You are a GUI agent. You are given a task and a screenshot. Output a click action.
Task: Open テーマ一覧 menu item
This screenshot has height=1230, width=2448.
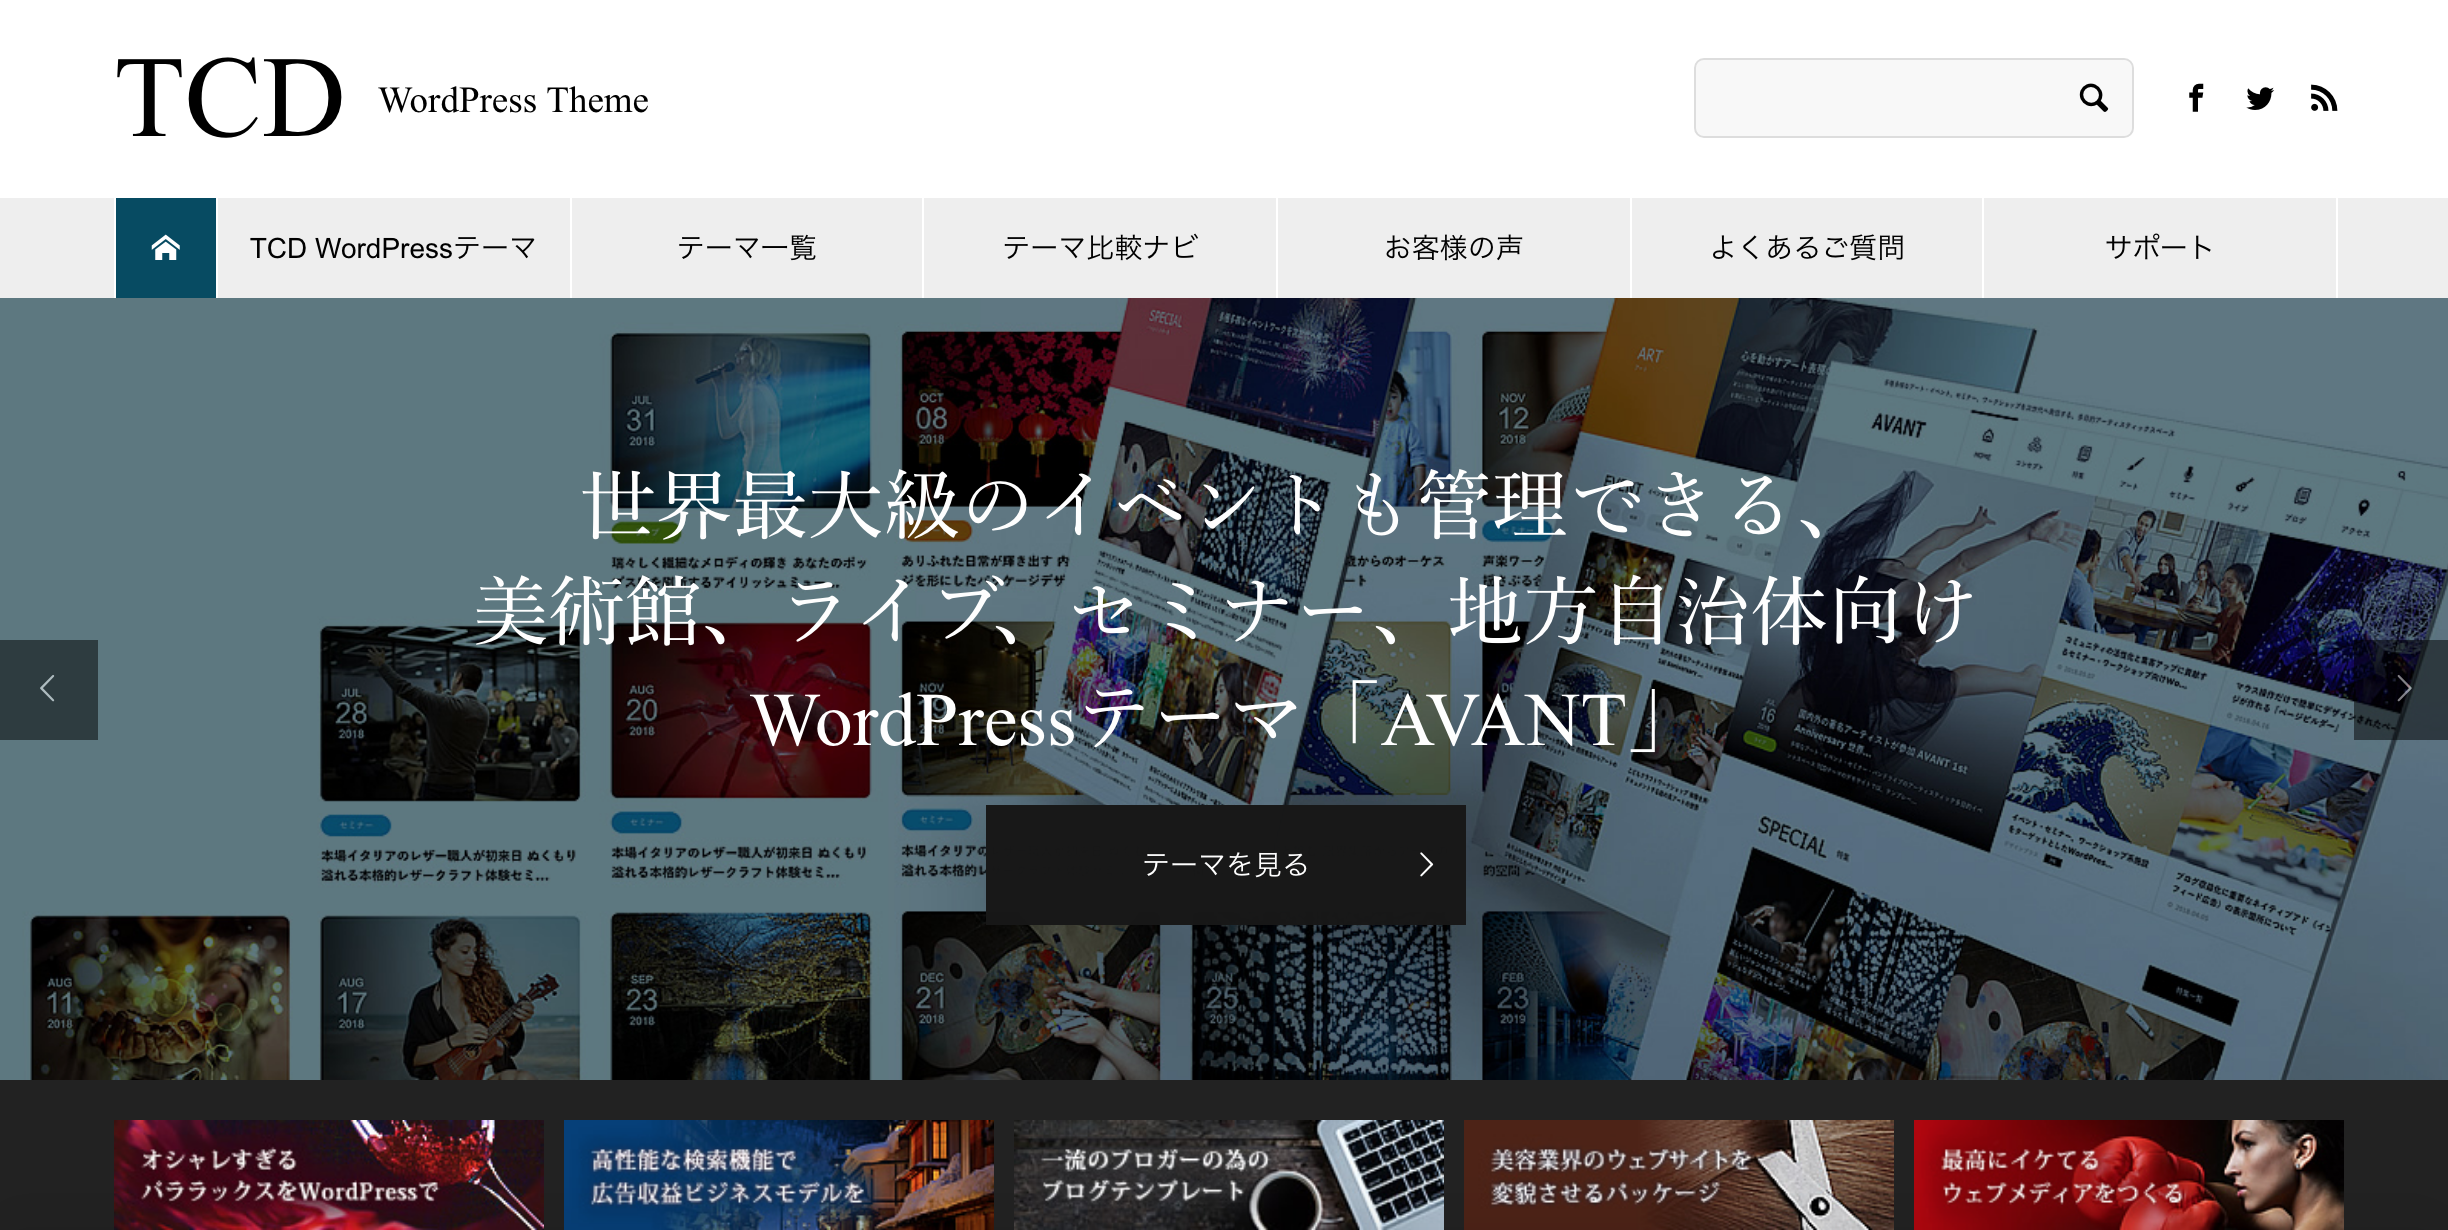point(747,248)
